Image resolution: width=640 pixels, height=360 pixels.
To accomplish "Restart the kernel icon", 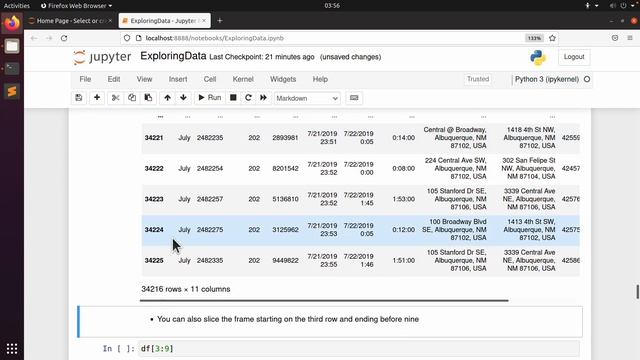I will 248,98.
